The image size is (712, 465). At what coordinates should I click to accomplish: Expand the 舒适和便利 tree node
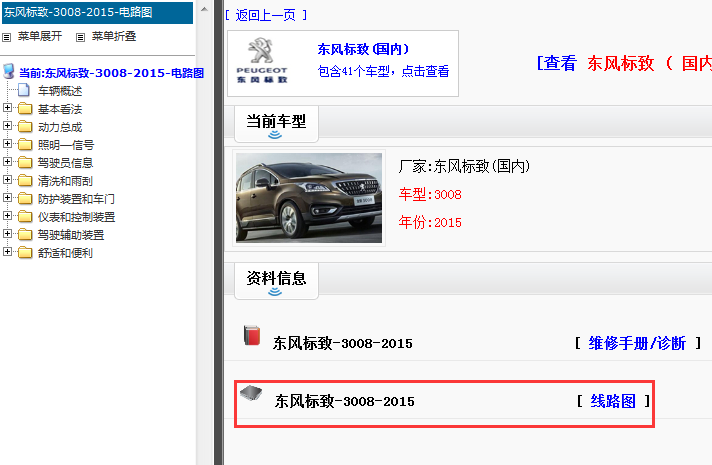(7, 251)
